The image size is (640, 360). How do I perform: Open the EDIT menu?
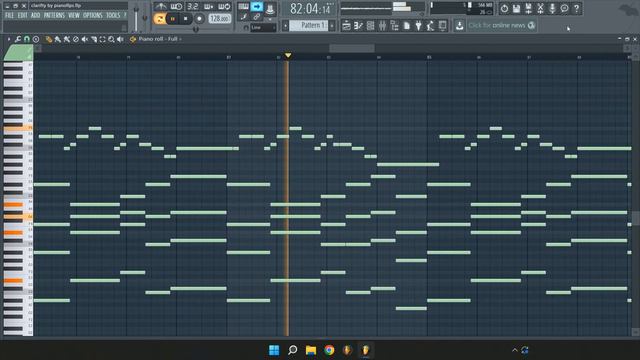coord(22,16)
